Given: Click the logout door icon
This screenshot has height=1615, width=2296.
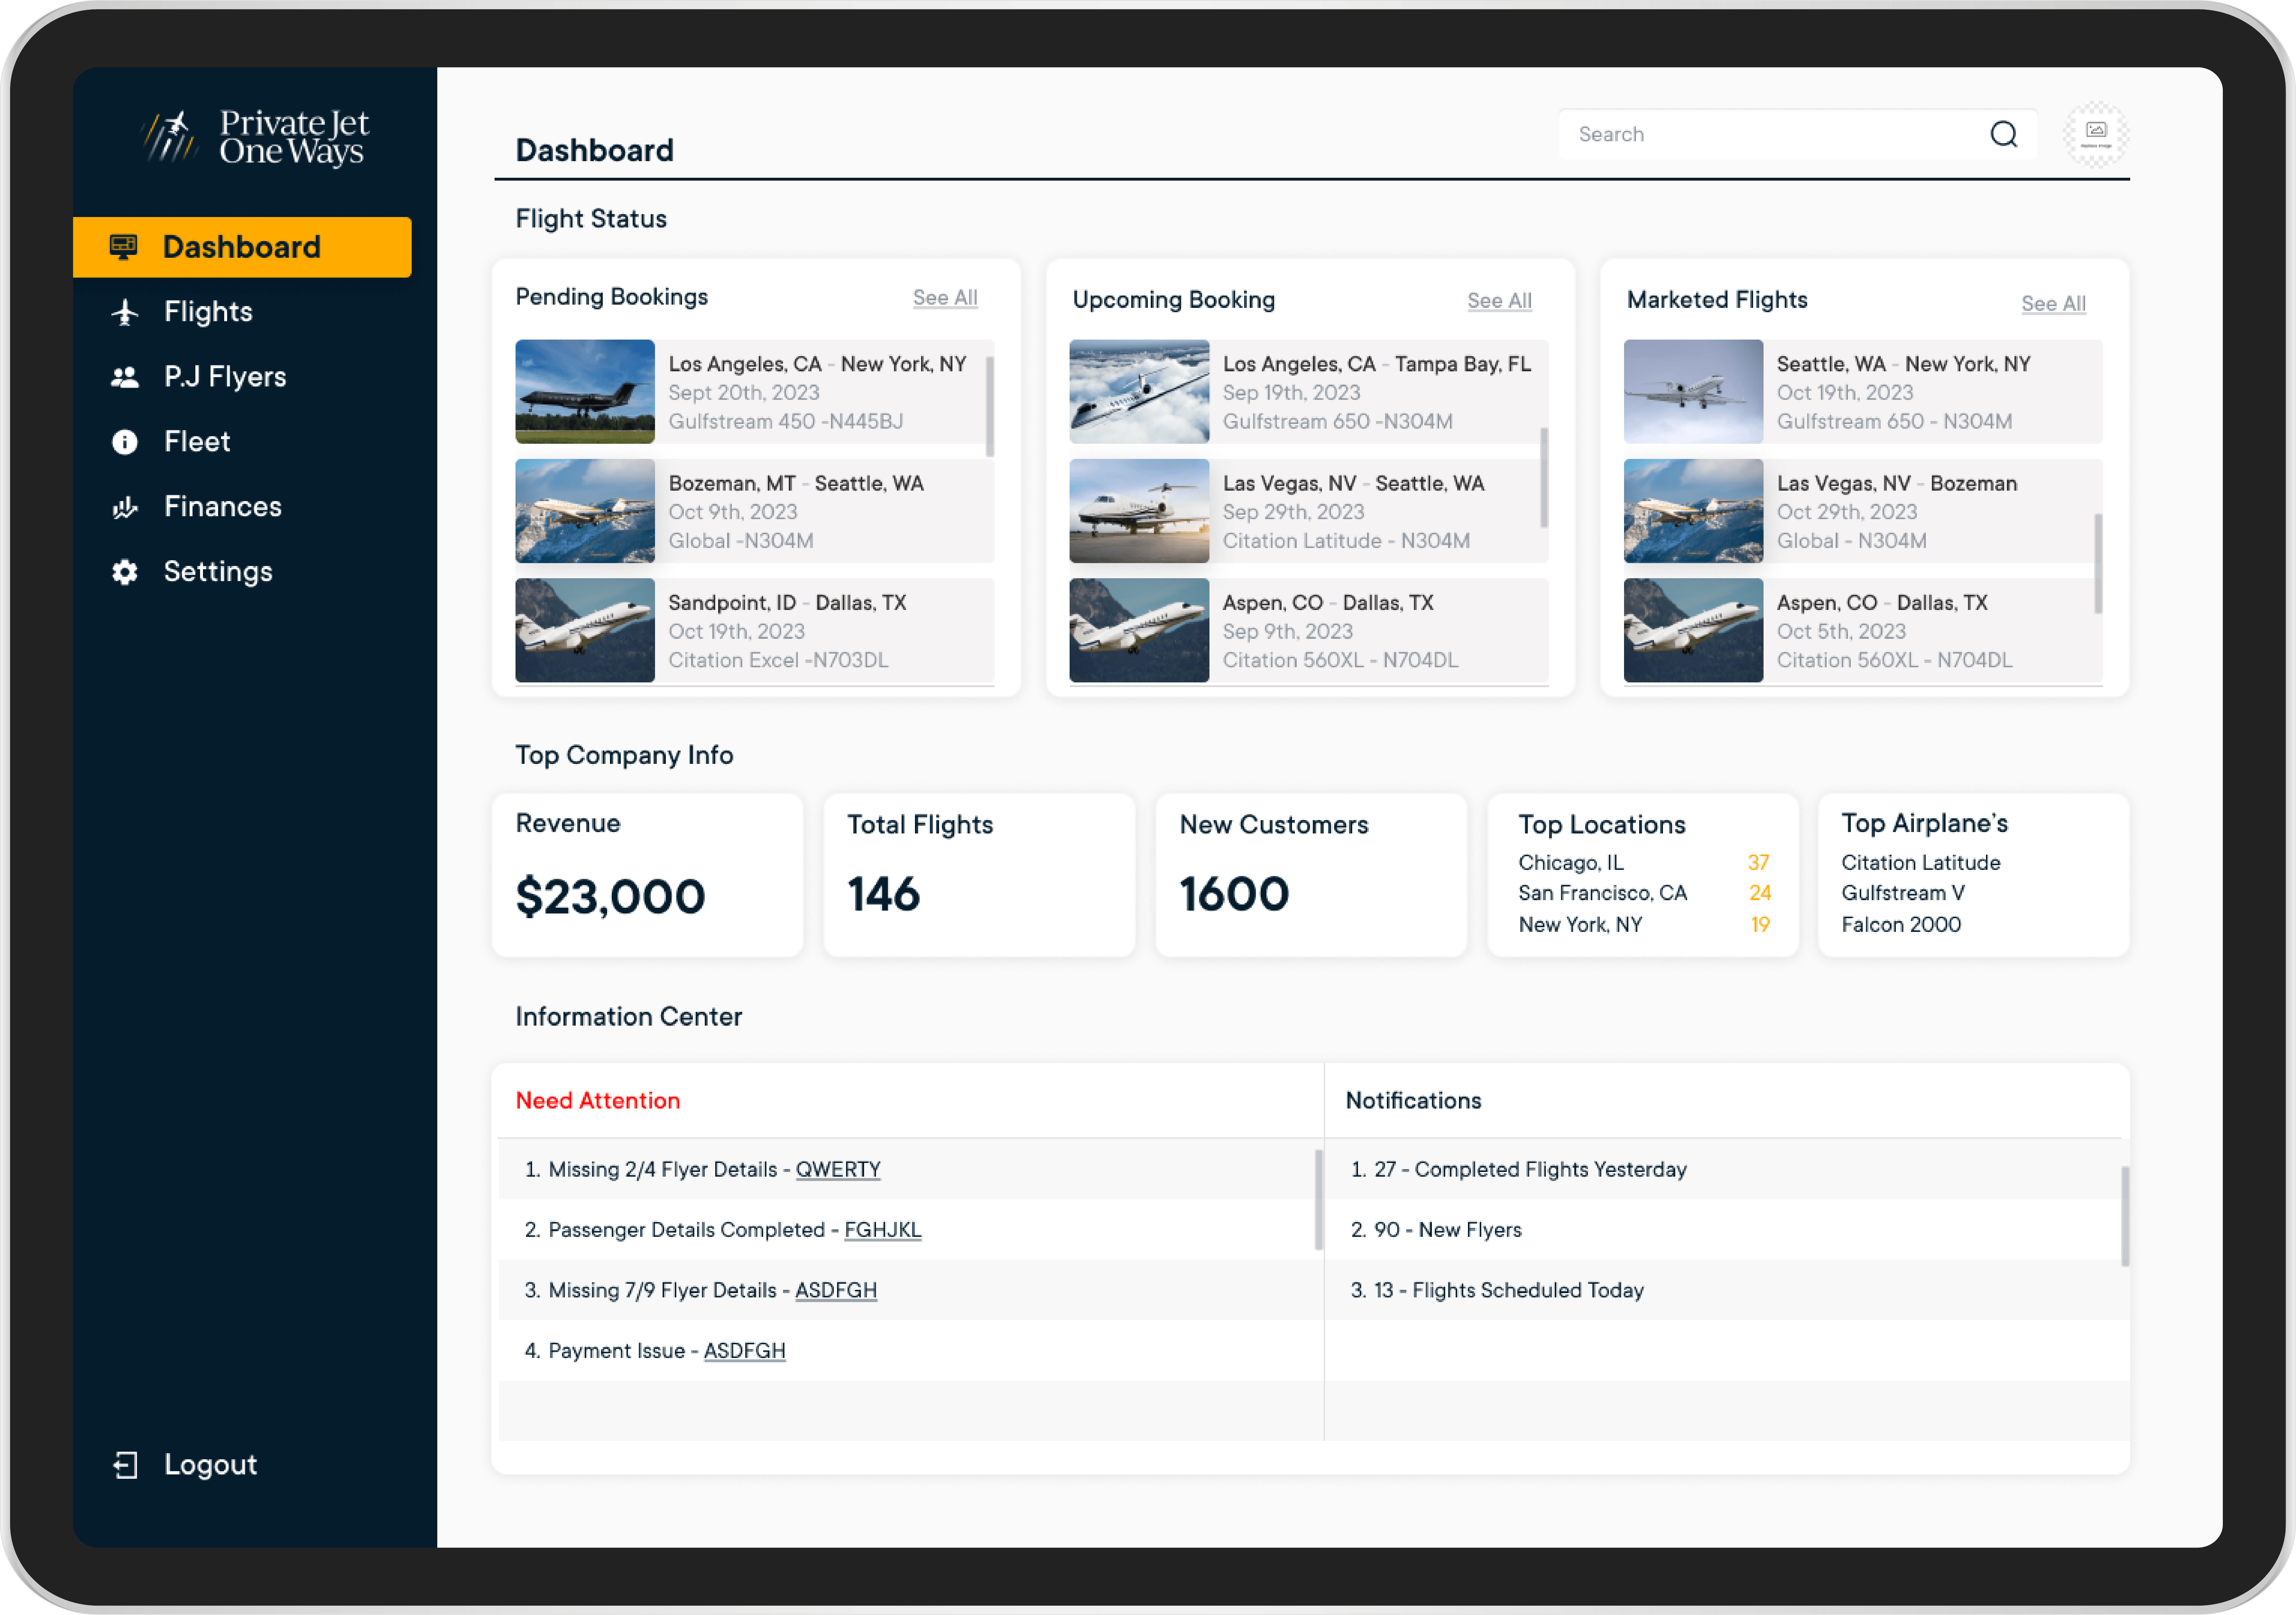Looking at the screenshot, I should 125,1465.
